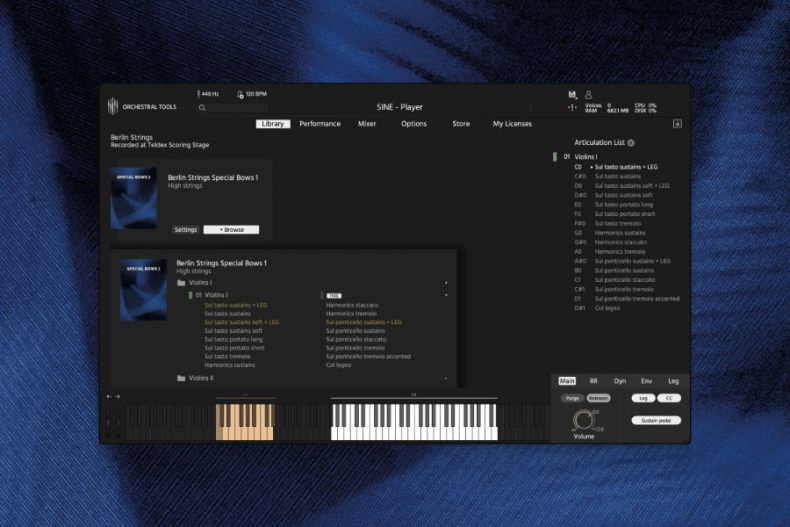Click the green marker beside 01 Violins I in browser
Image resolution: width=790 pixels, height=527 pixels.
190,295
